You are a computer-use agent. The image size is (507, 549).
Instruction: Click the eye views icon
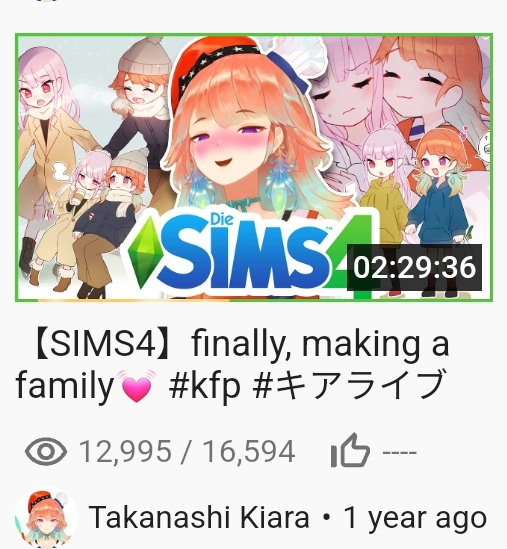[x=46, y=451]
